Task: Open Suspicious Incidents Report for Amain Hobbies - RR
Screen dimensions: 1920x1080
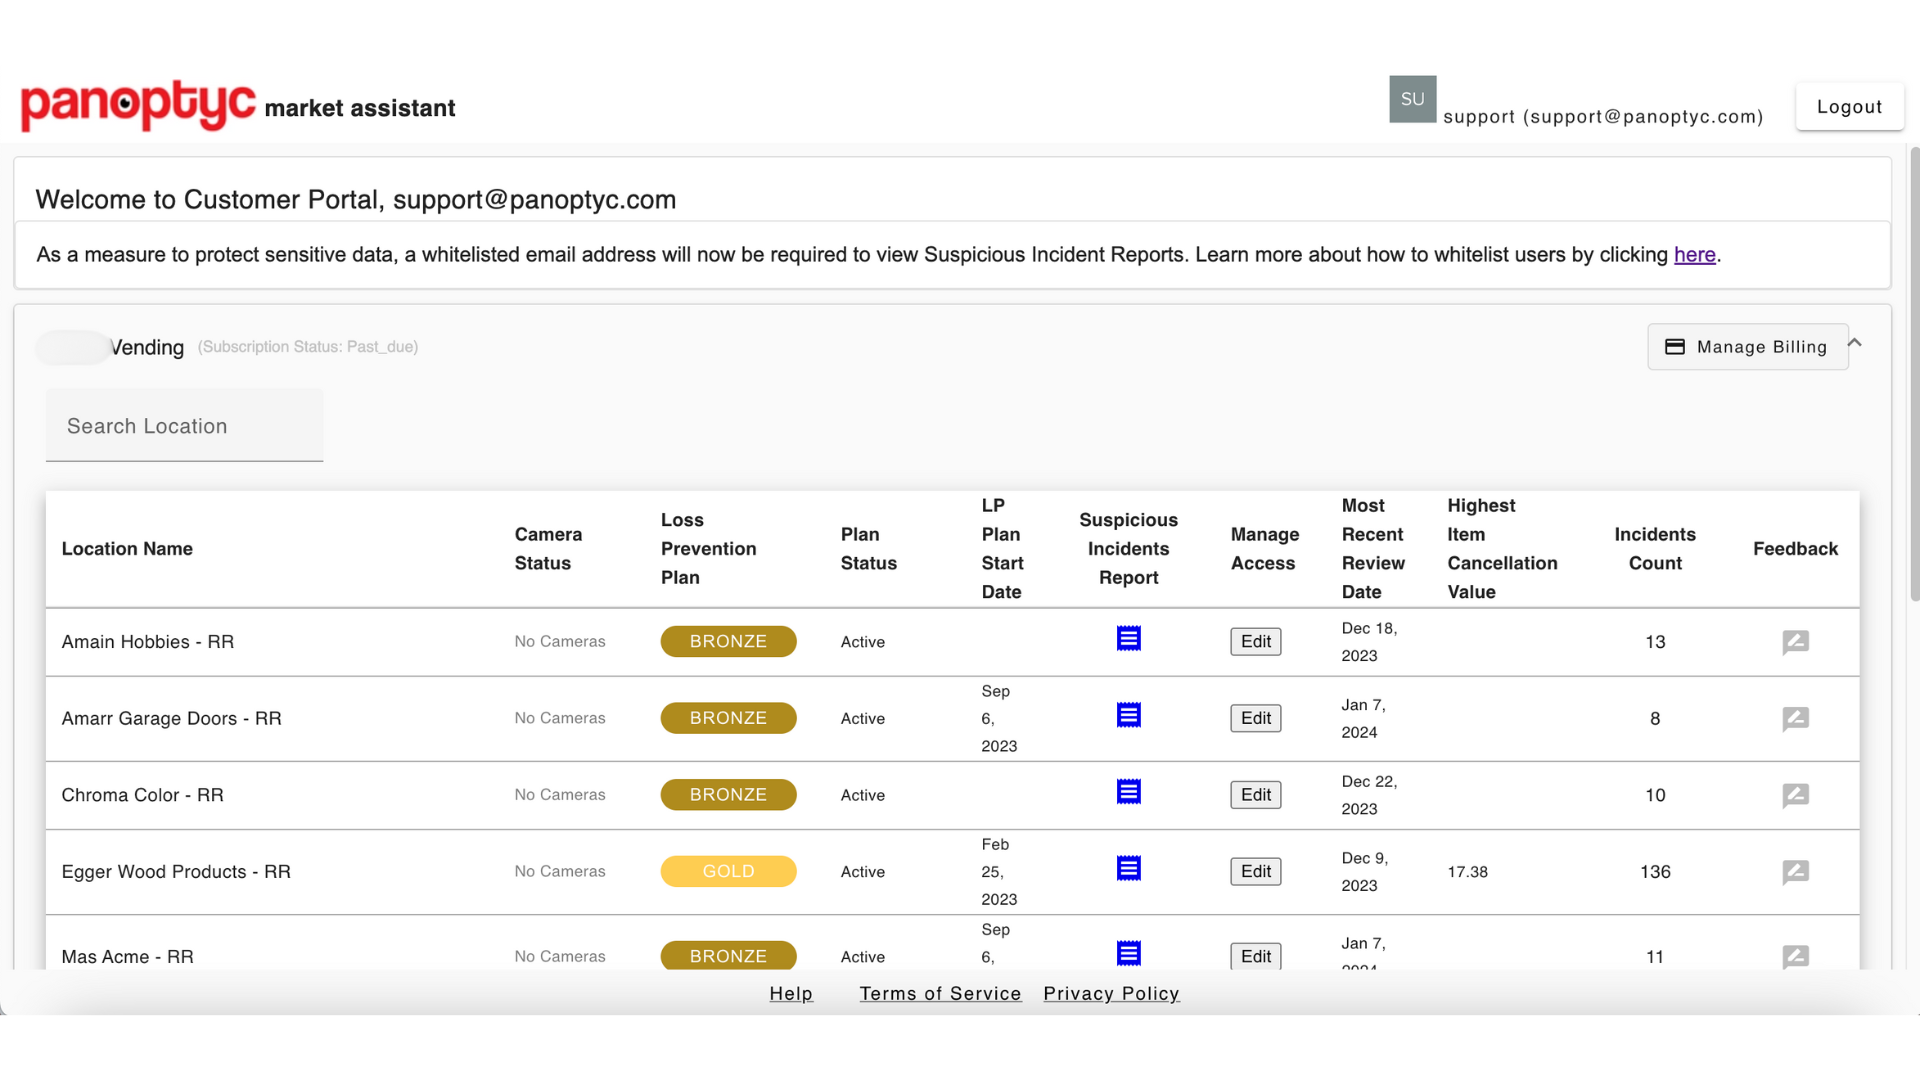Action: (1128, 638)
